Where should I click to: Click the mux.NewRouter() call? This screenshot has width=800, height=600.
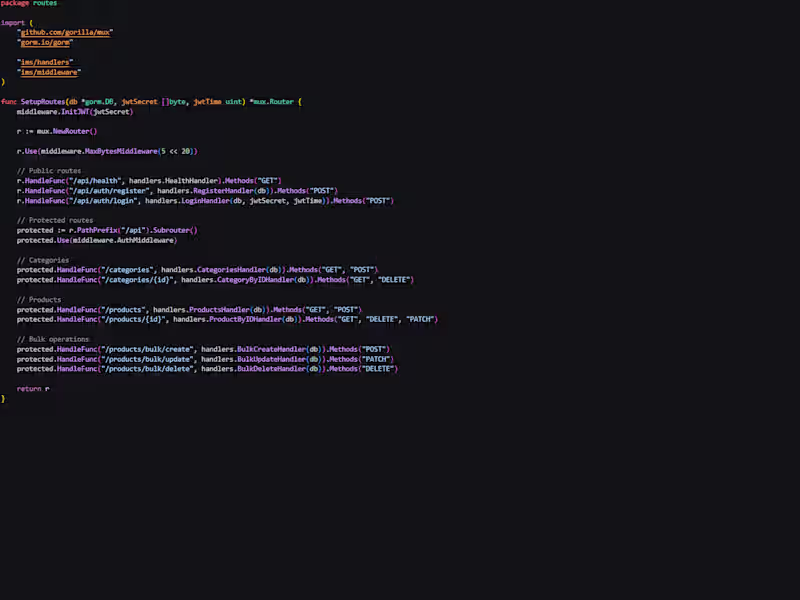tap(67, 131)
